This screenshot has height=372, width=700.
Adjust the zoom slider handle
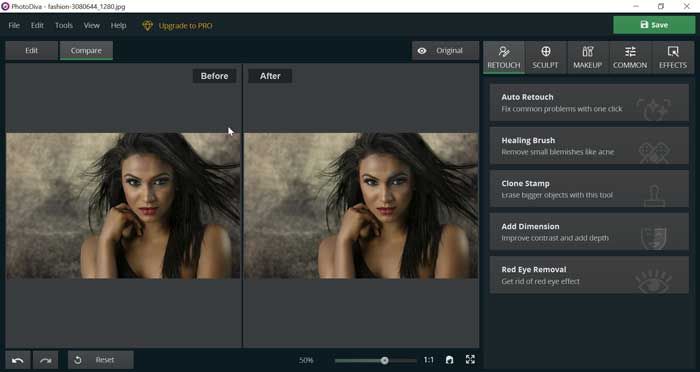384,360
